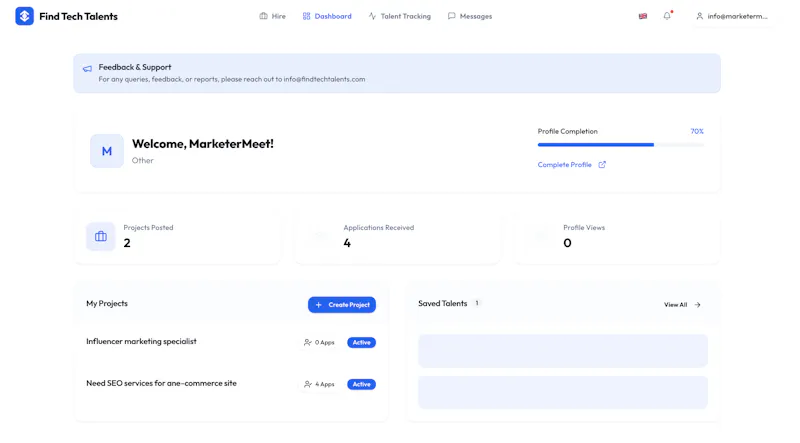Click the external link icon beside Complete Profile
800x443 pixels.
click(x=602, y=164)
